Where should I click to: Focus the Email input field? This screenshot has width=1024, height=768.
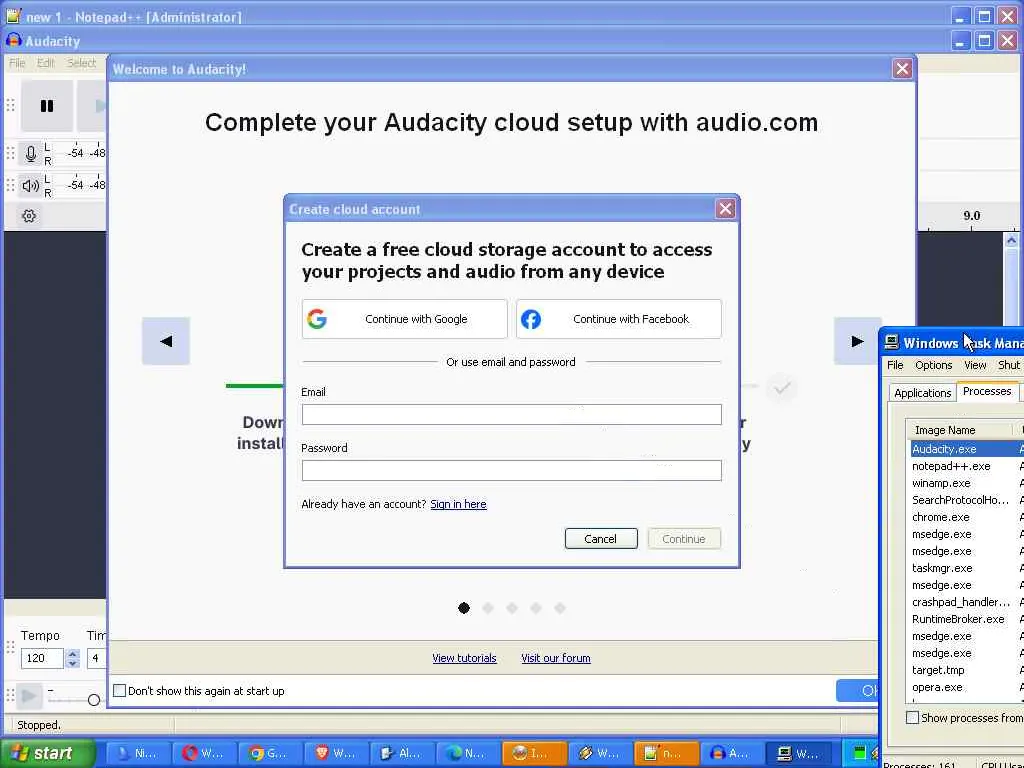[x=511, y=415]
